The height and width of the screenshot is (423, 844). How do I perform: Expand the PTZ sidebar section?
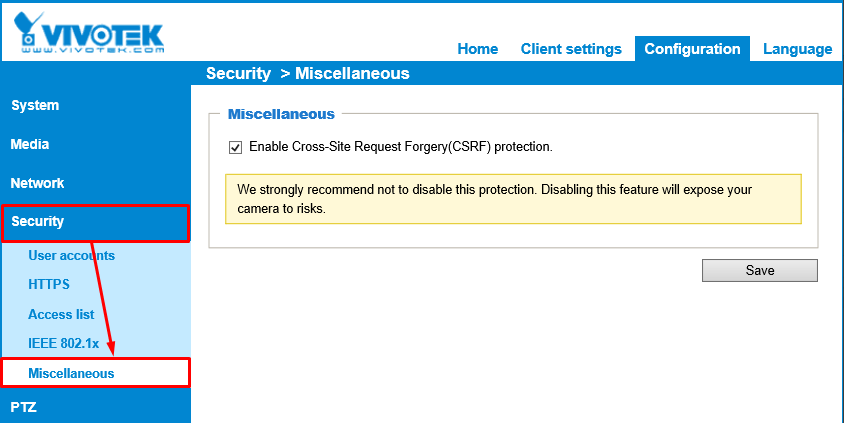23,407
